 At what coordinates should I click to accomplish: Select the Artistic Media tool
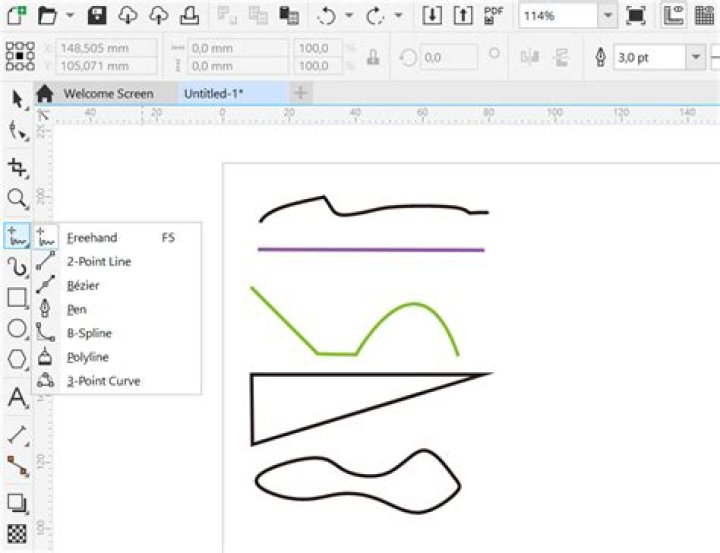17,266
